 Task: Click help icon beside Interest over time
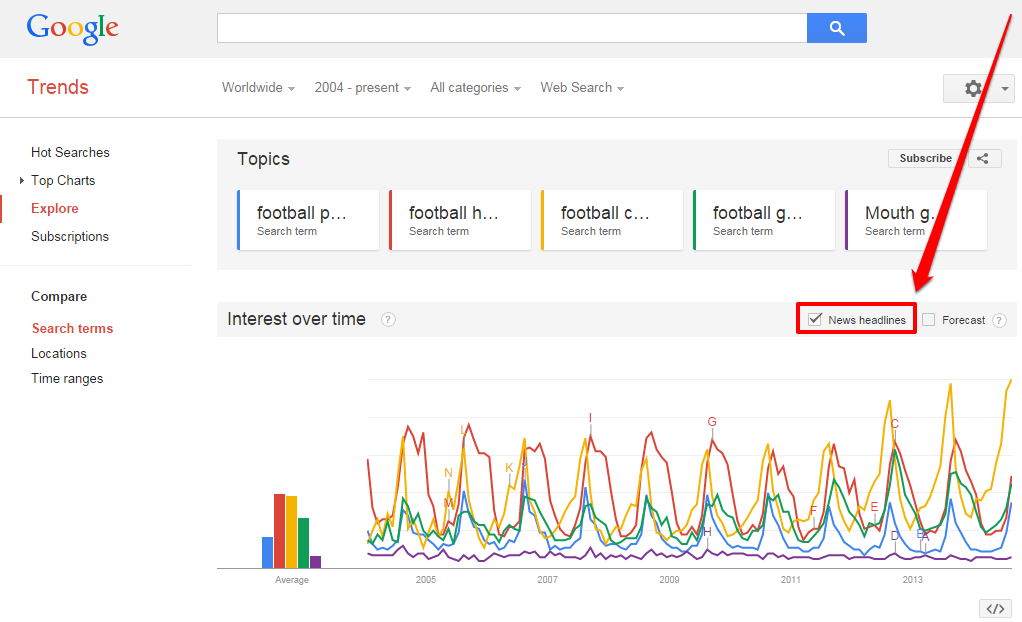tap(388, 319)
